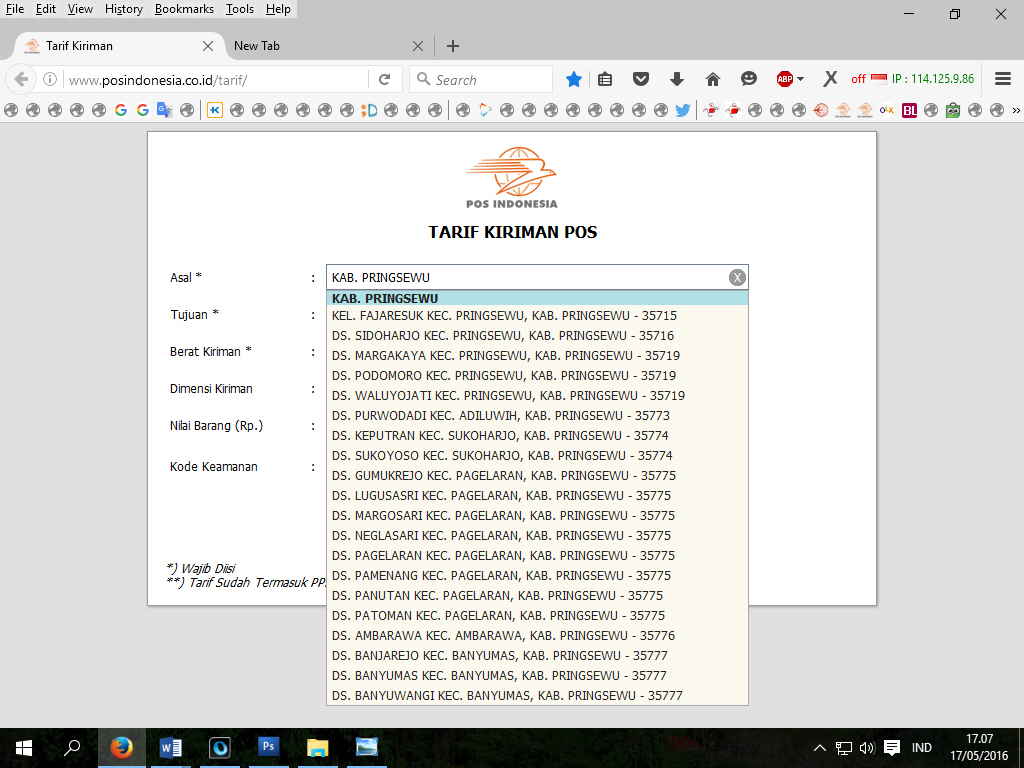The width and height of the screenshot is (1024, 768).
Task: Clear the Asal field with X
Action: [x=737, y=278]
